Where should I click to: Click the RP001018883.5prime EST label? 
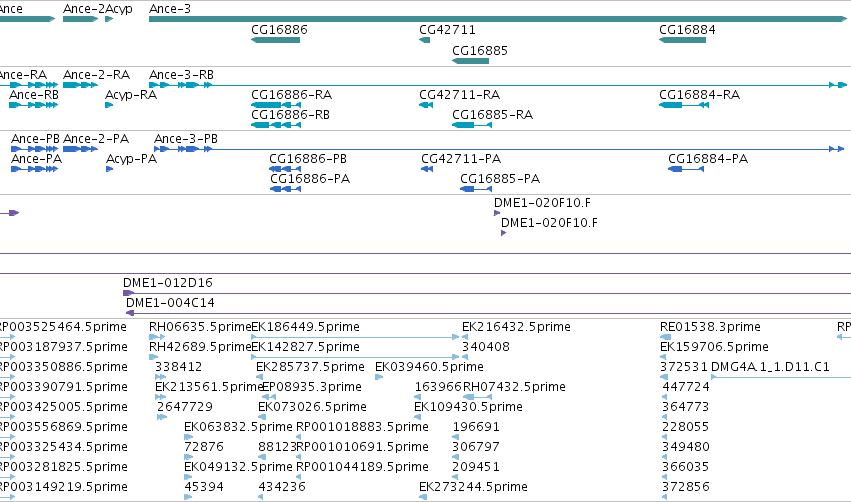[362, 427]
